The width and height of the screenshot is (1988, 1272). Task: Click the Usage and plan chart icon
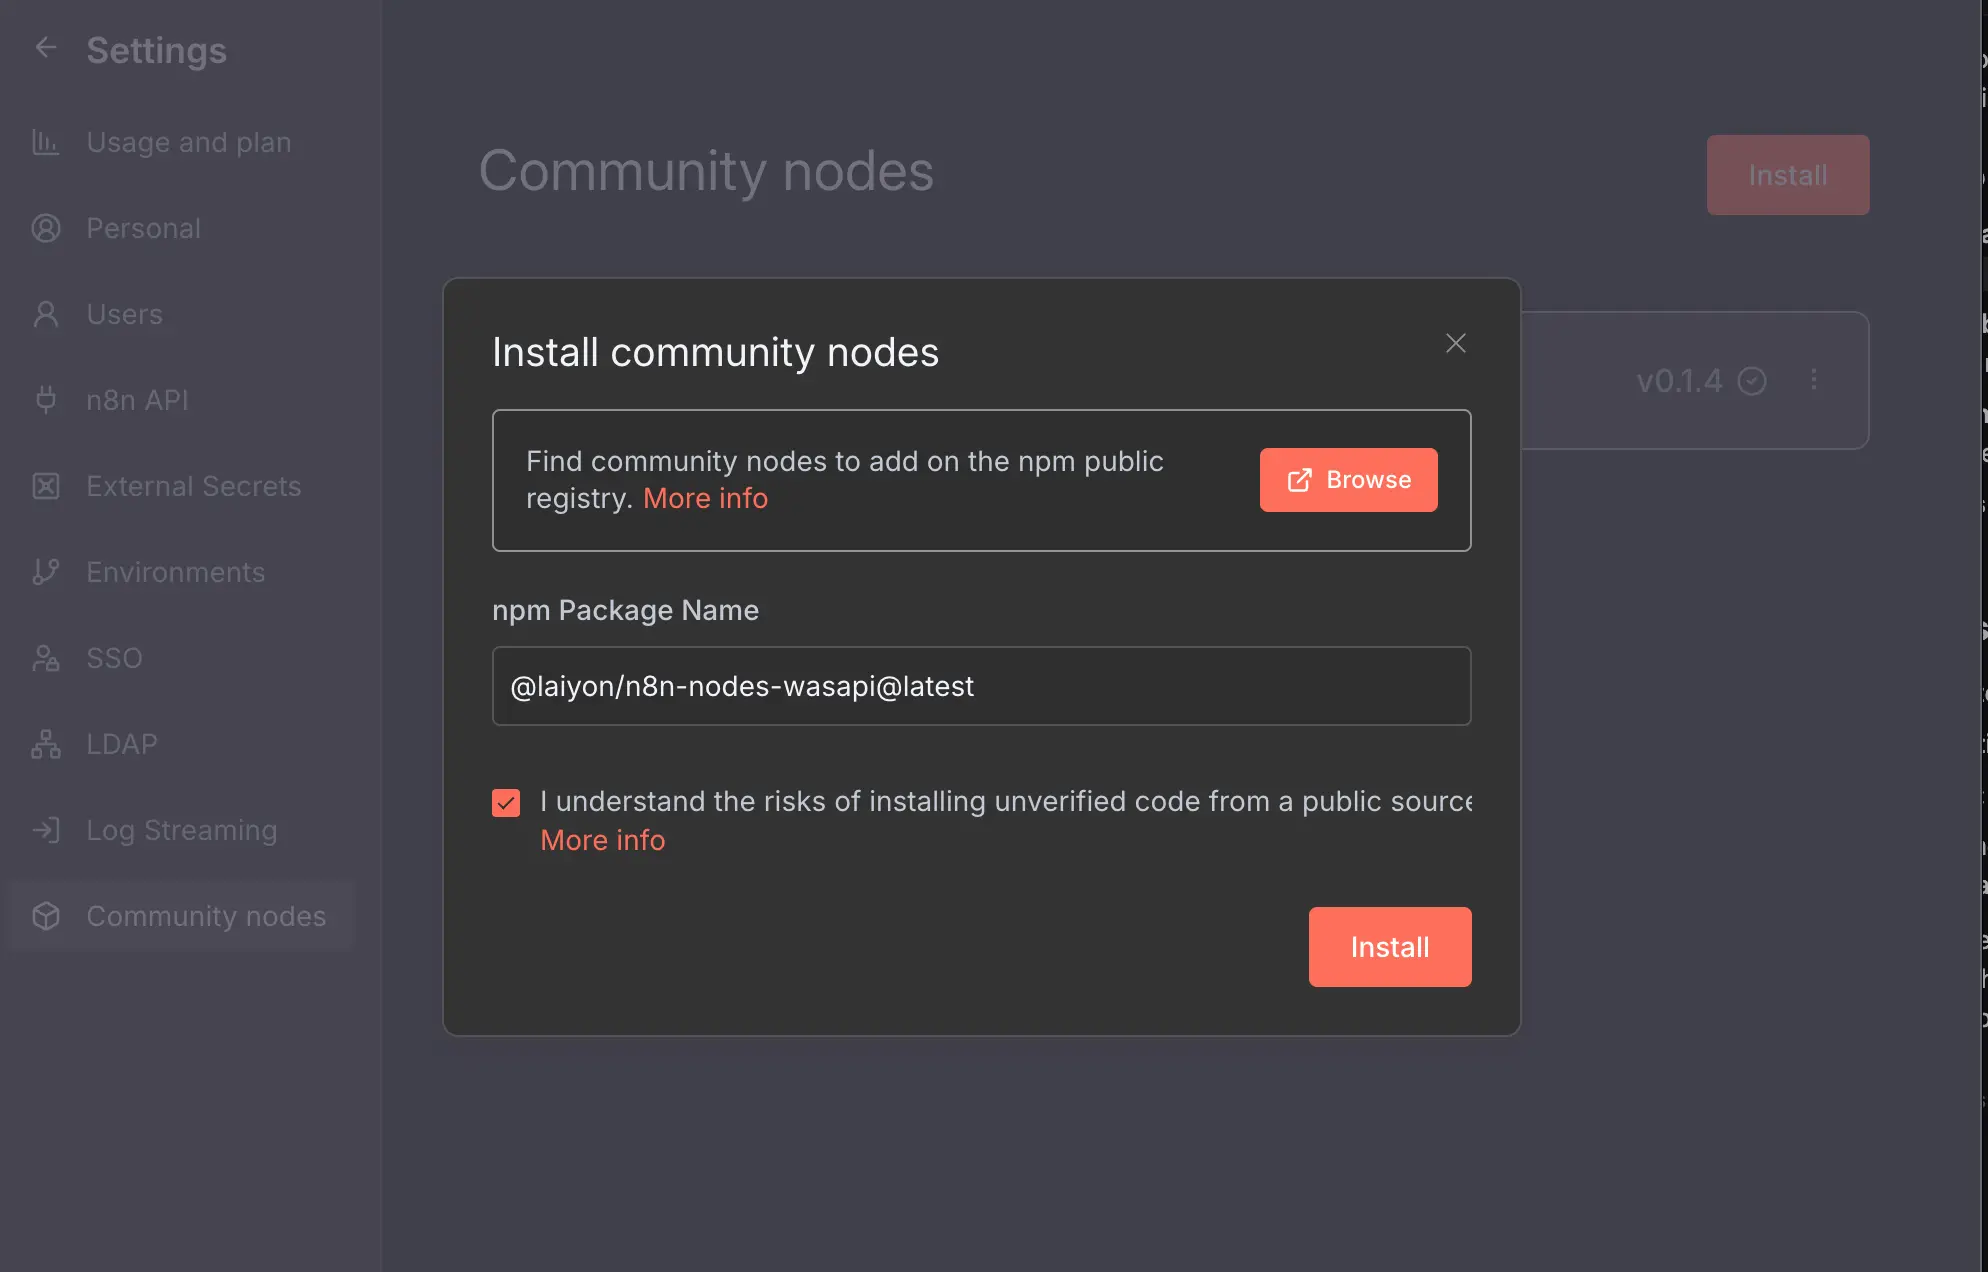[46, 142]
